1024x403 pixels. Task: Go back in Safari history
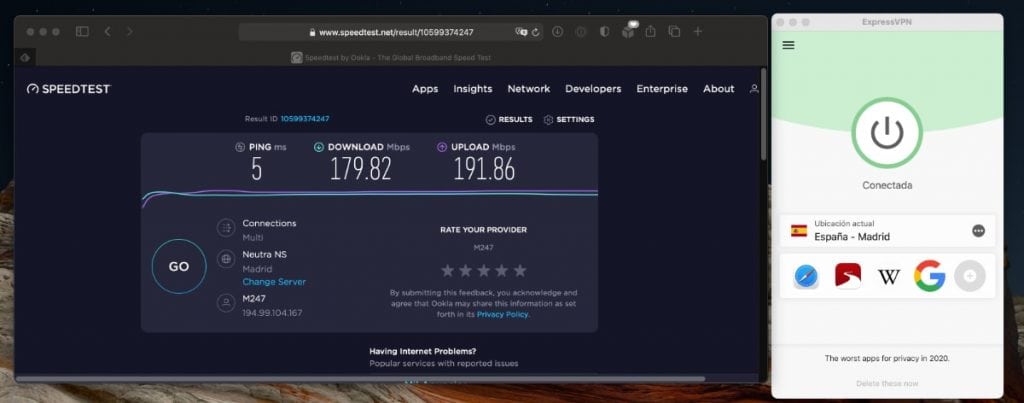(x=107, y=31)
